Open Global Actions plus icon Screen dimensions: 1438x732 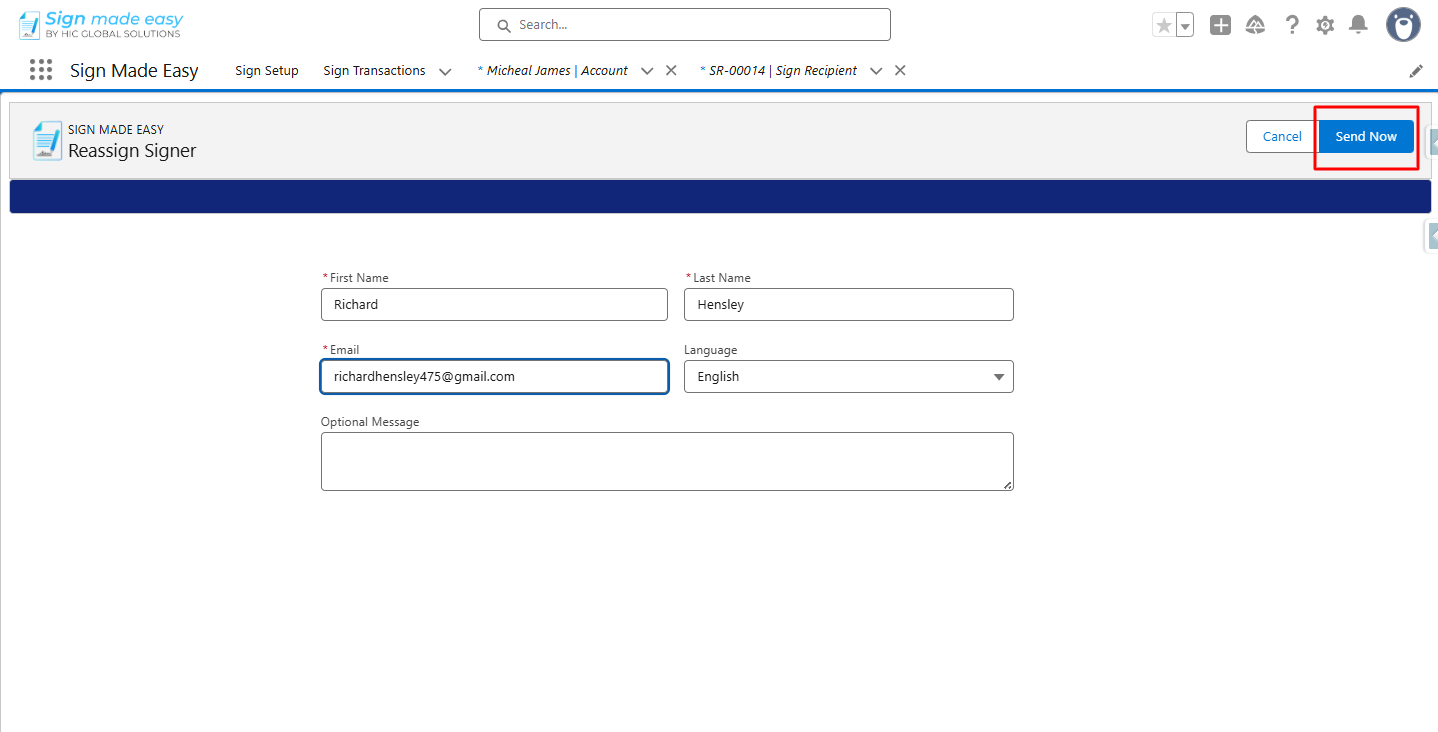pyautogui.click(x=1220, y=25)
